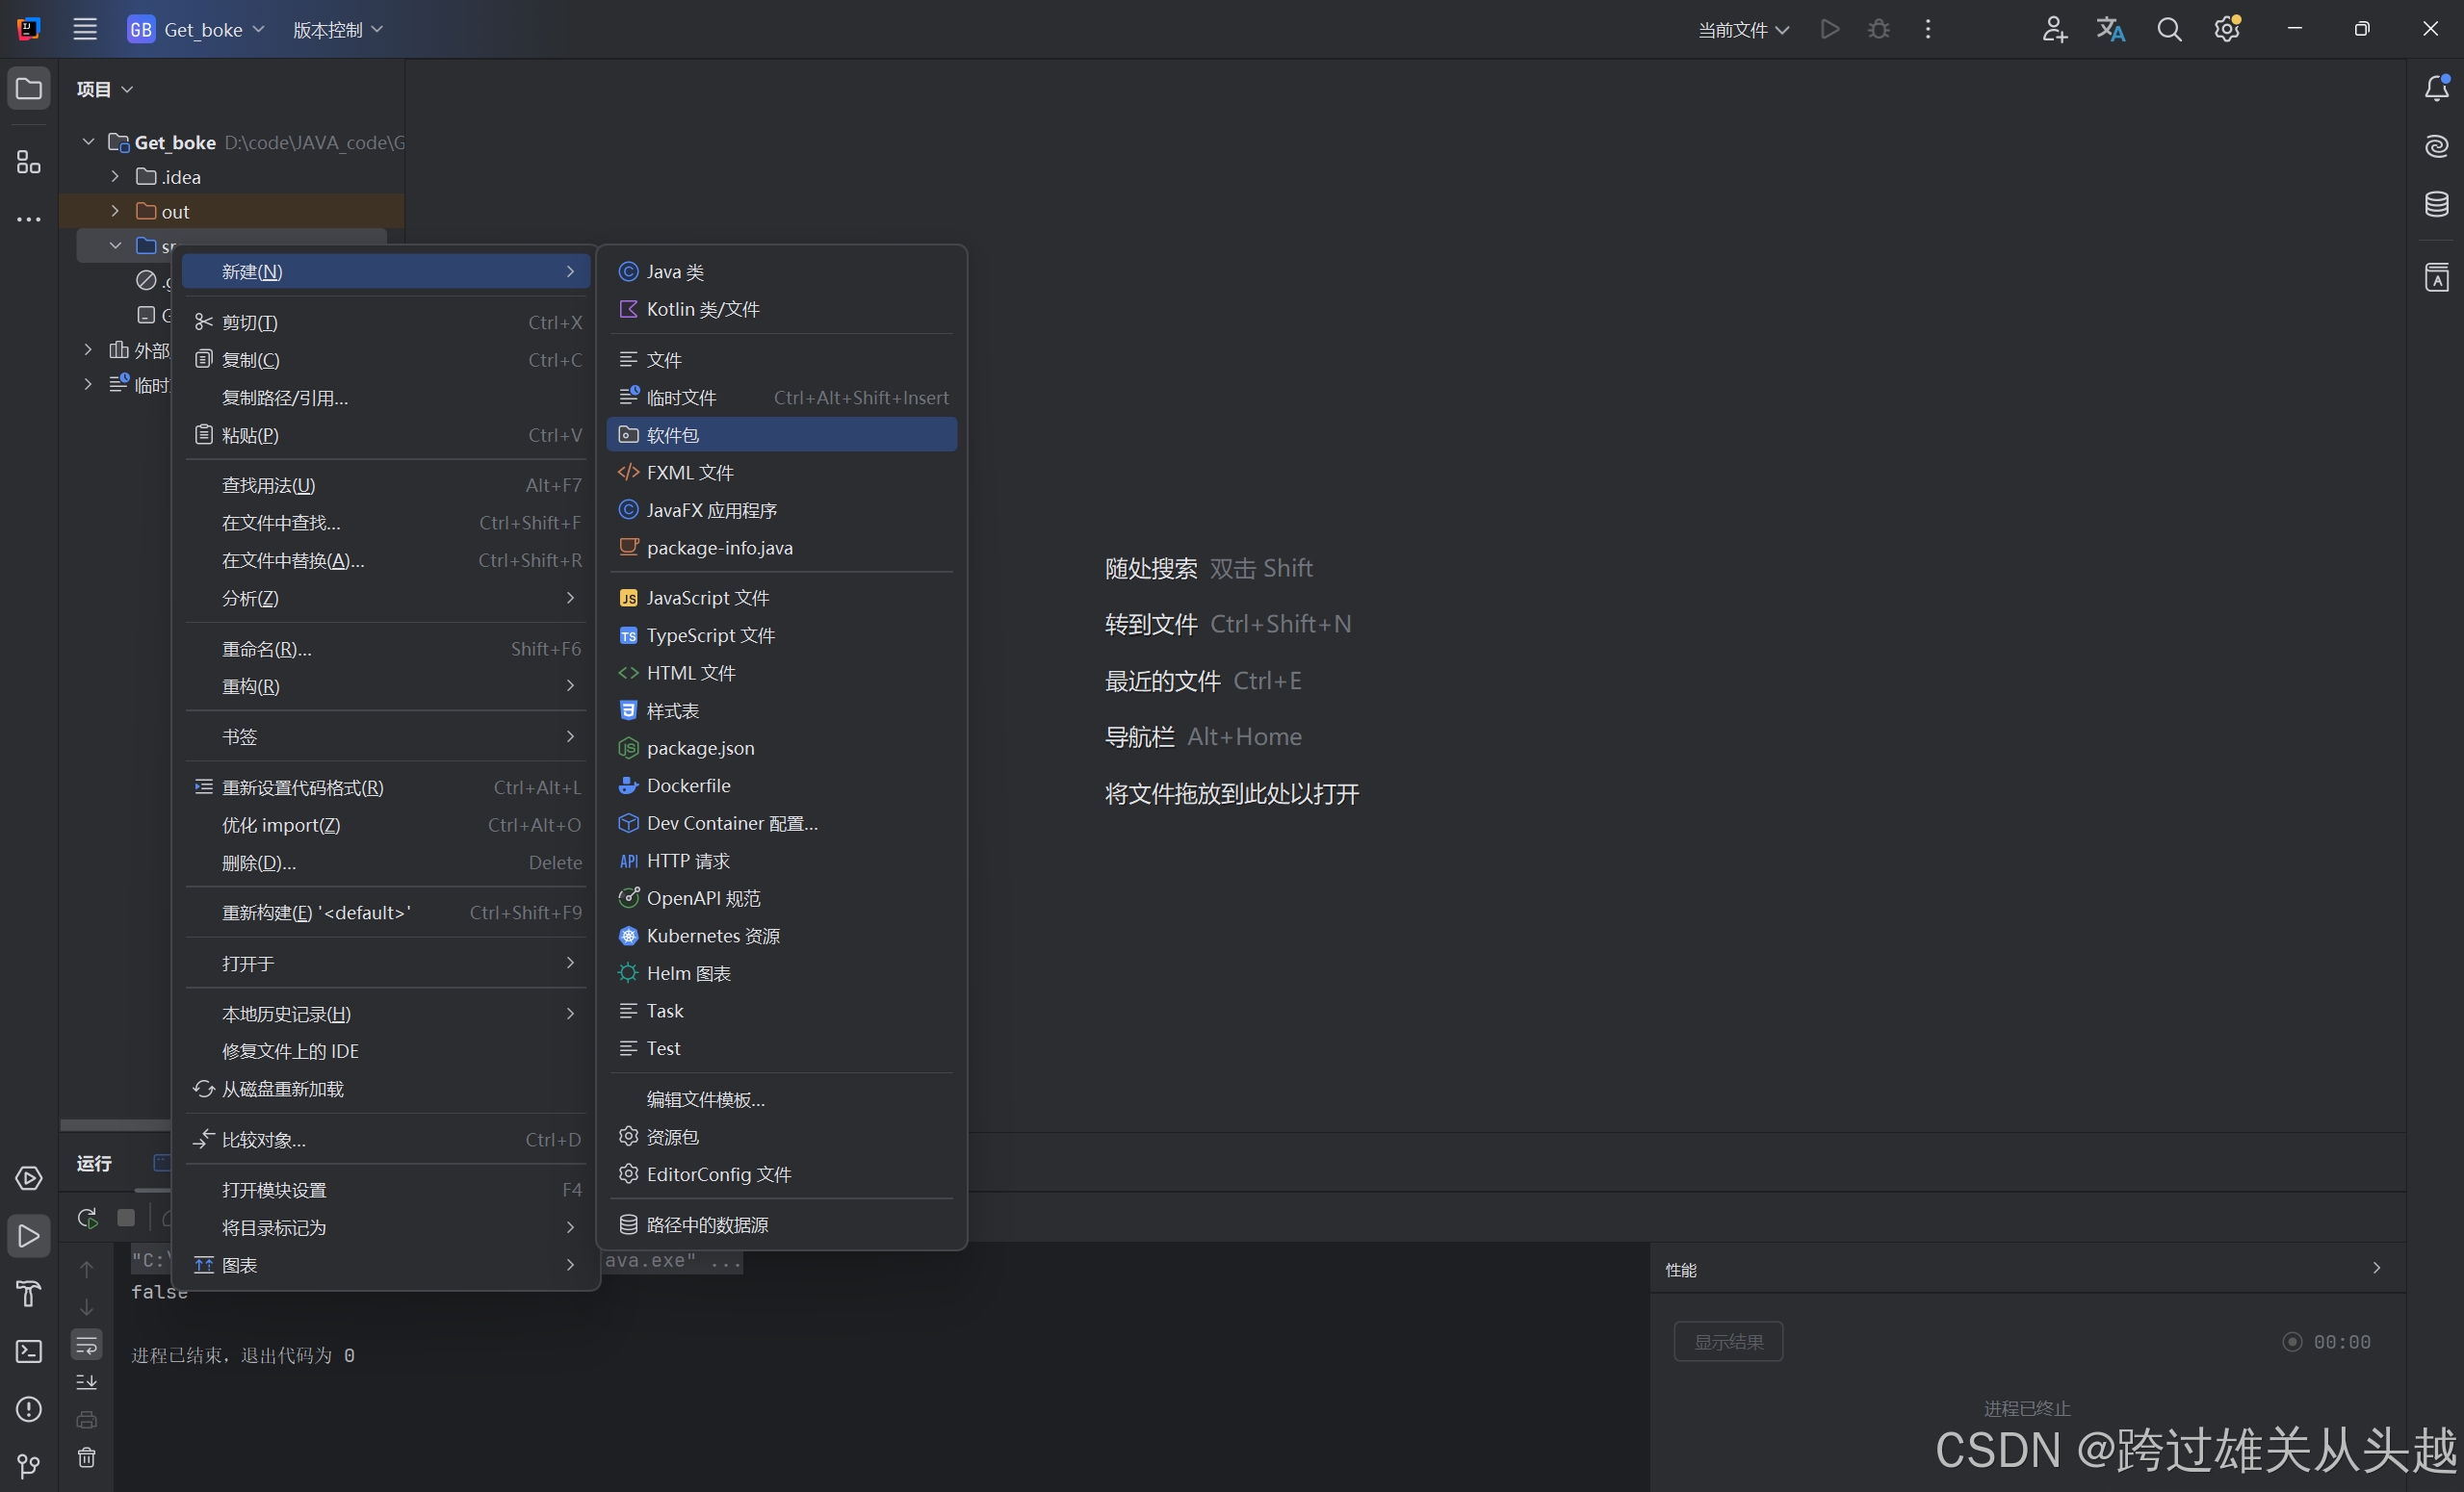This screenshot has width=2464, height=1492.
Task: Click 重命名(R)... in the context menu
Action: (266, 649)
